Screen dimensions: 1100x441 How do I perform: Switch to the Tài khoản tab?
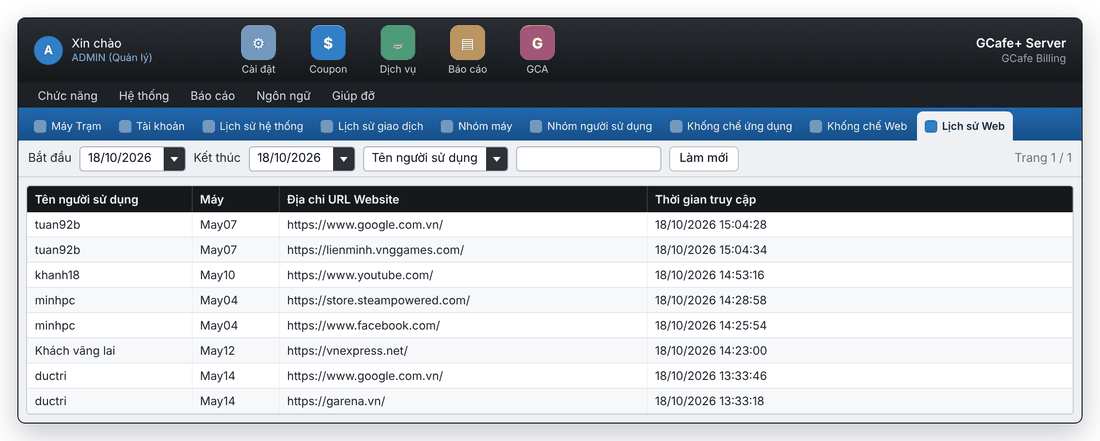click(152, 126)
